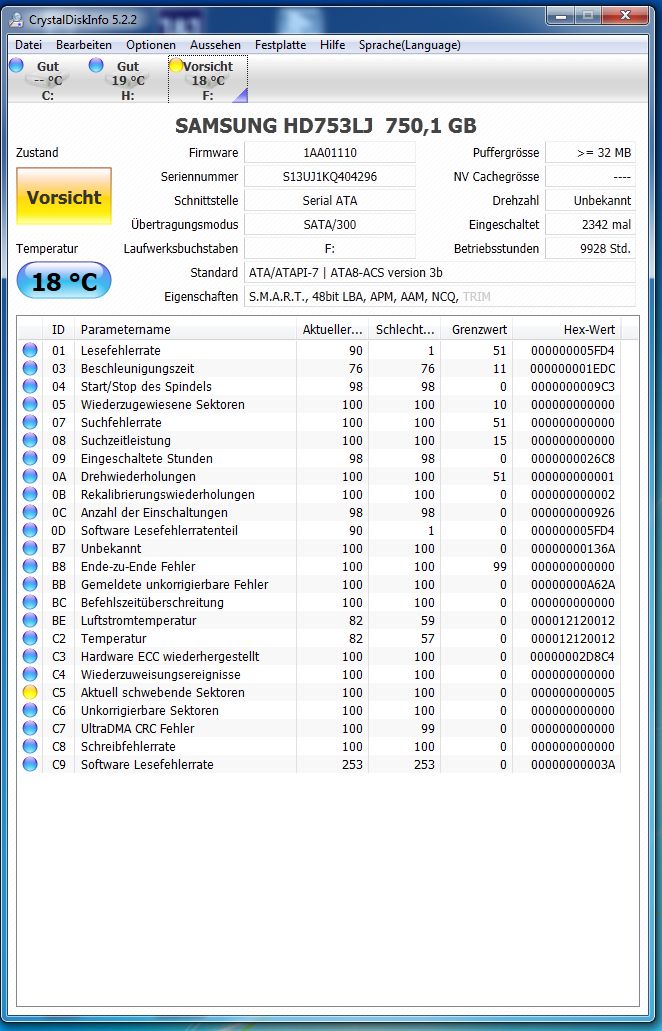Click the status dot for Hardware ECC wiederhergestellt
The width and height of the screenshot is (662, 1031).
tap(30, 656)
